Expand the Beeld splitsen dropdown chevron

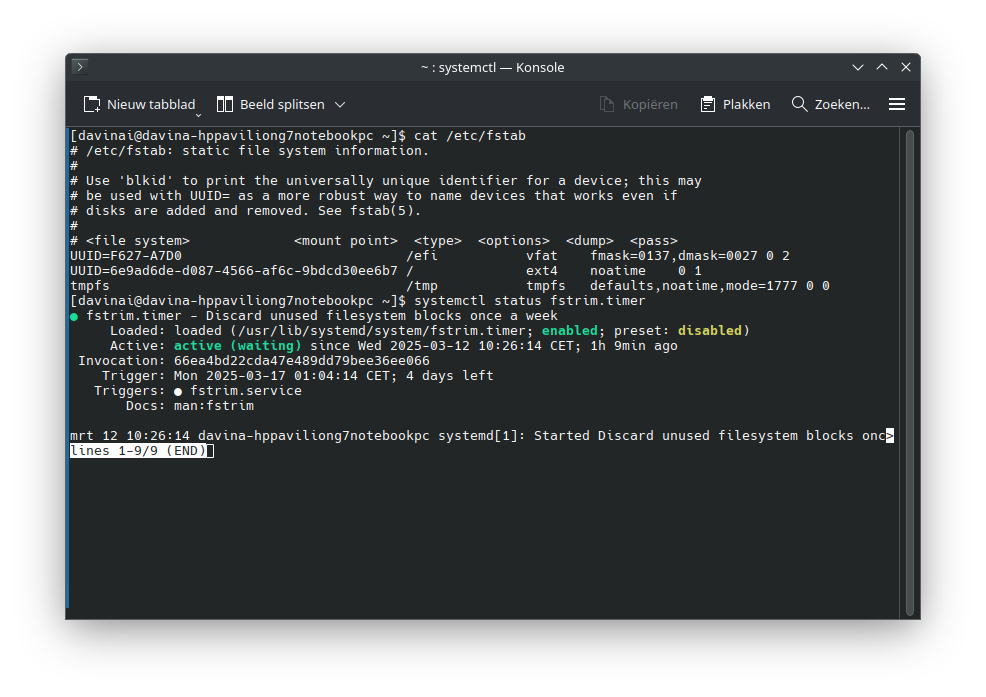340,104
